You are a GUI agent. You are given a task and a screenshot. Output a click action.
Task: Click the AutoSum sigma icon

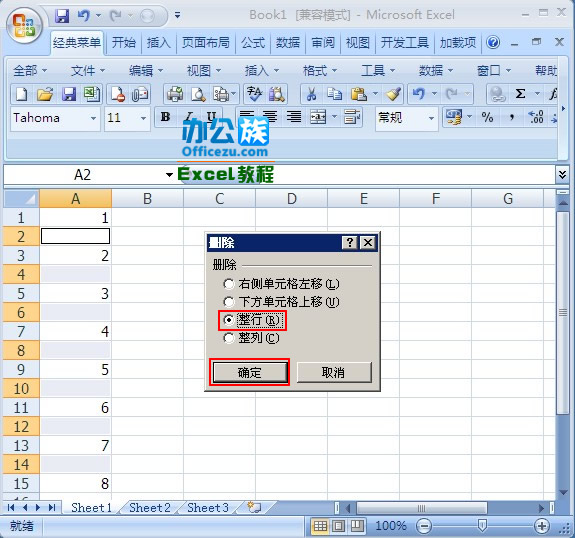tap(520, 94)
